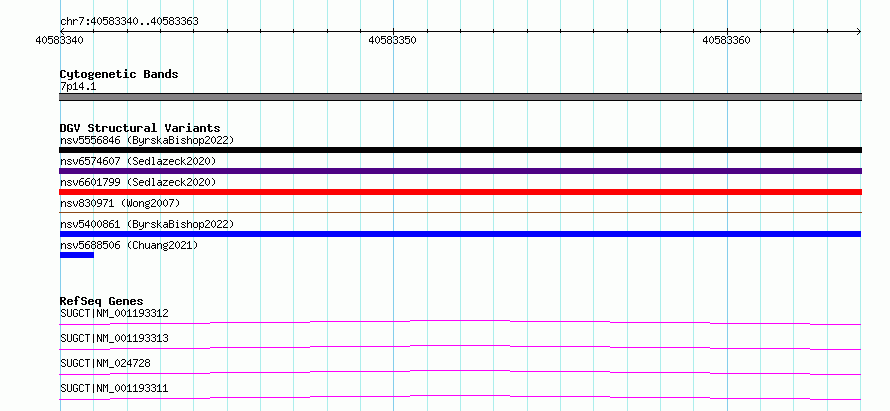Select the purple nsv6574607 variant bar
890x411 pixels.
click(460, 171)
